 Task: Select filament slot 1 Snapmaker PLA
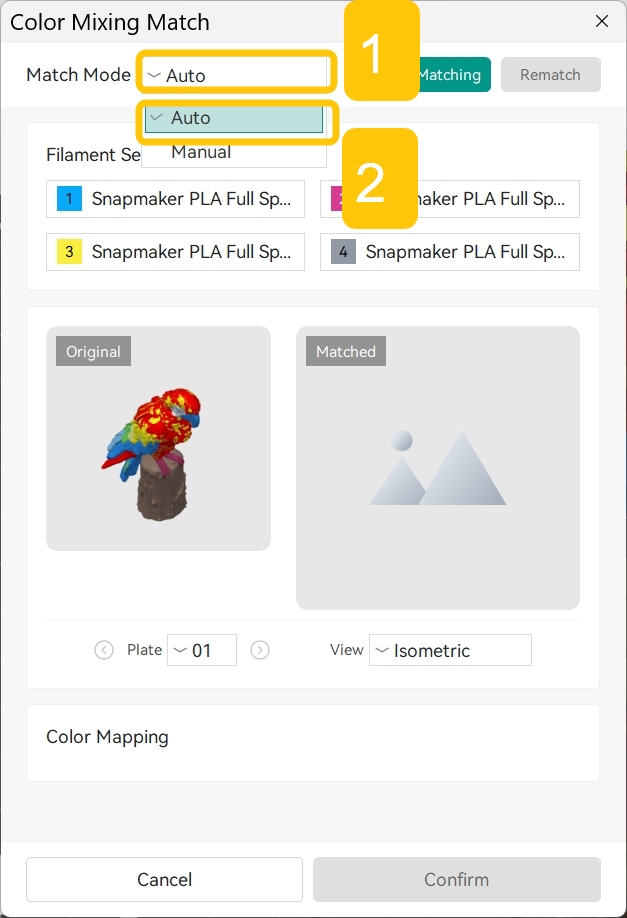(x=176, y=199)
